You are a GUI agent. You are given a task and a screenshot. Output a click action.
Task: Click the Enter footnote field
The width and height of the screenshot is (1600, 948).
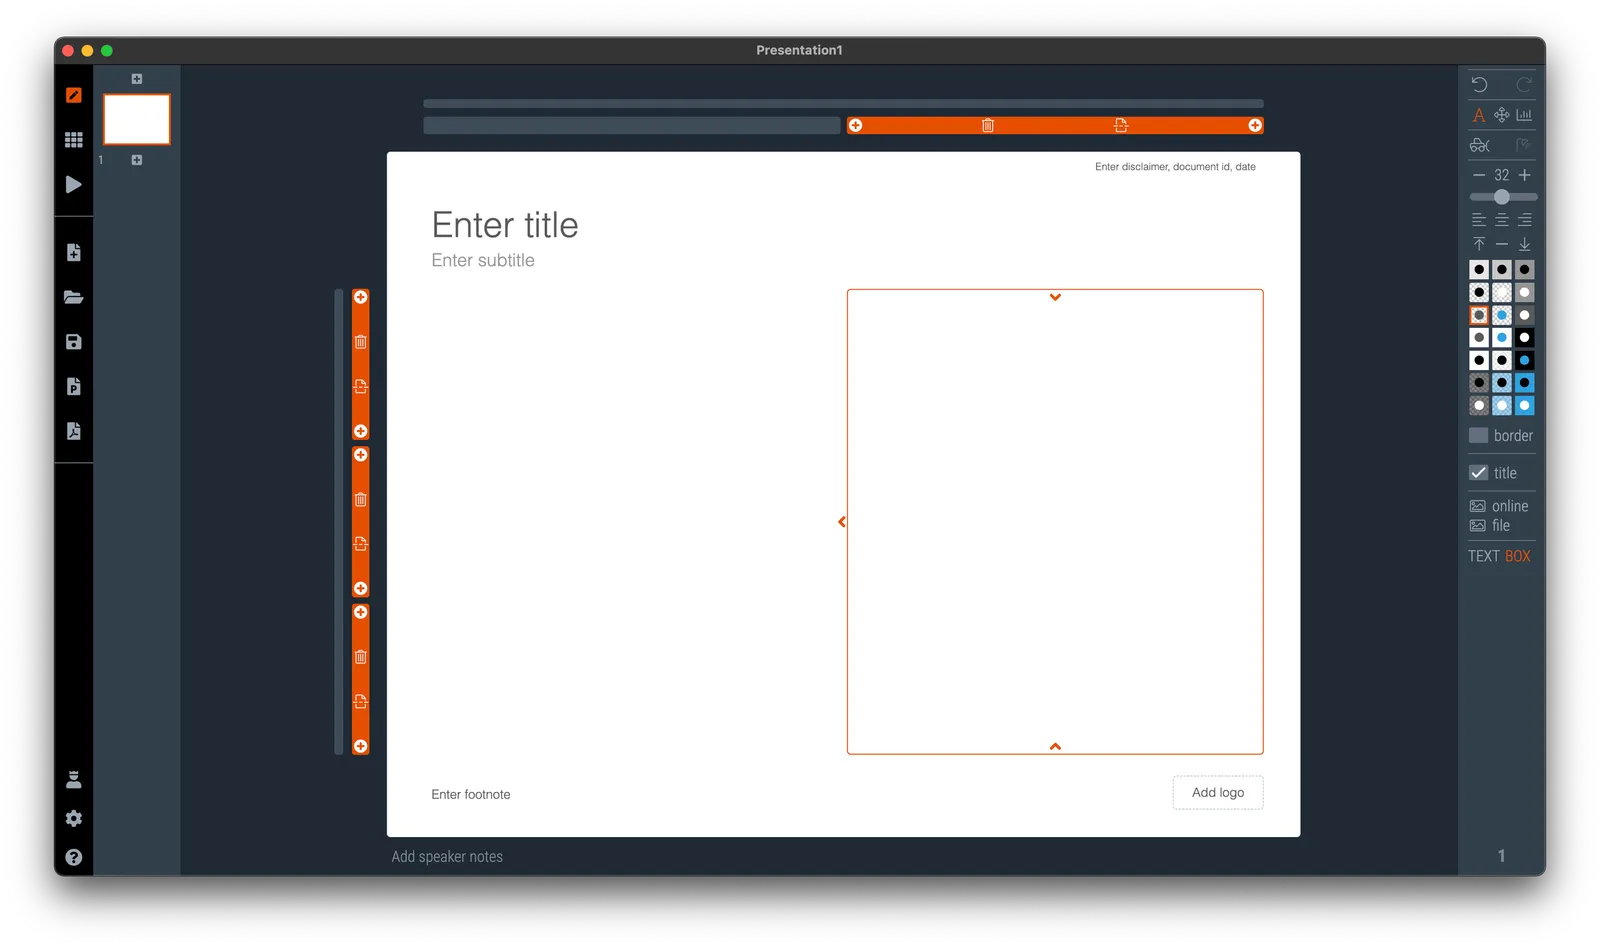tap(471, 794)
